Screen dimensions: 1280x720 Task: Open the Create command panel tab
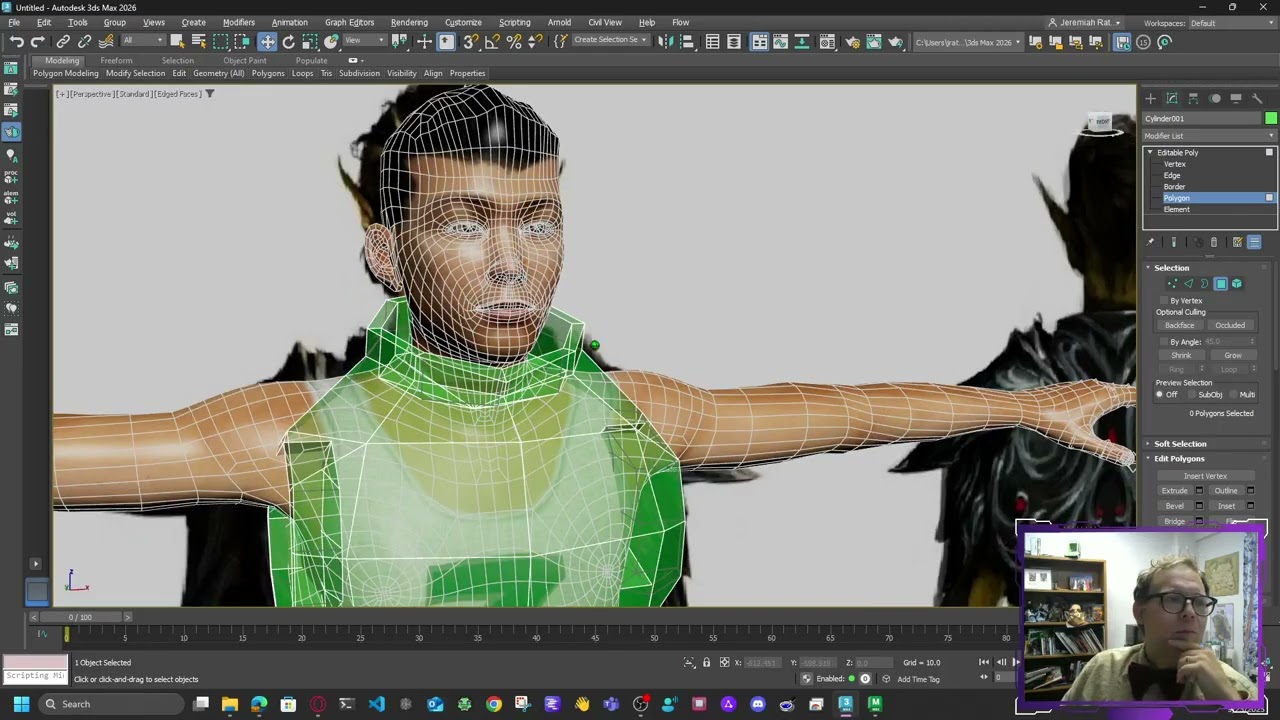(1150, 98)
